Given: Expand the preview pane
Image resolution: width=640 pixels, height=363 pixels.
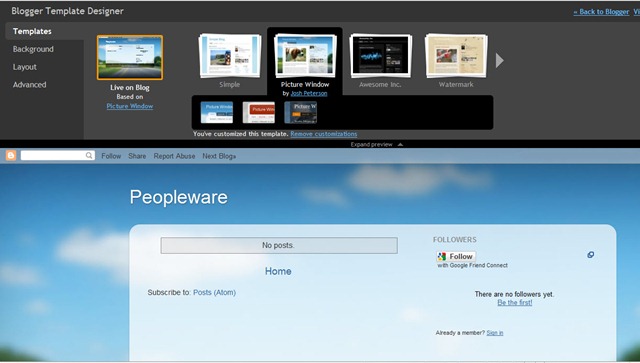Looking at the screenshot, I should (x=377, y=145).
